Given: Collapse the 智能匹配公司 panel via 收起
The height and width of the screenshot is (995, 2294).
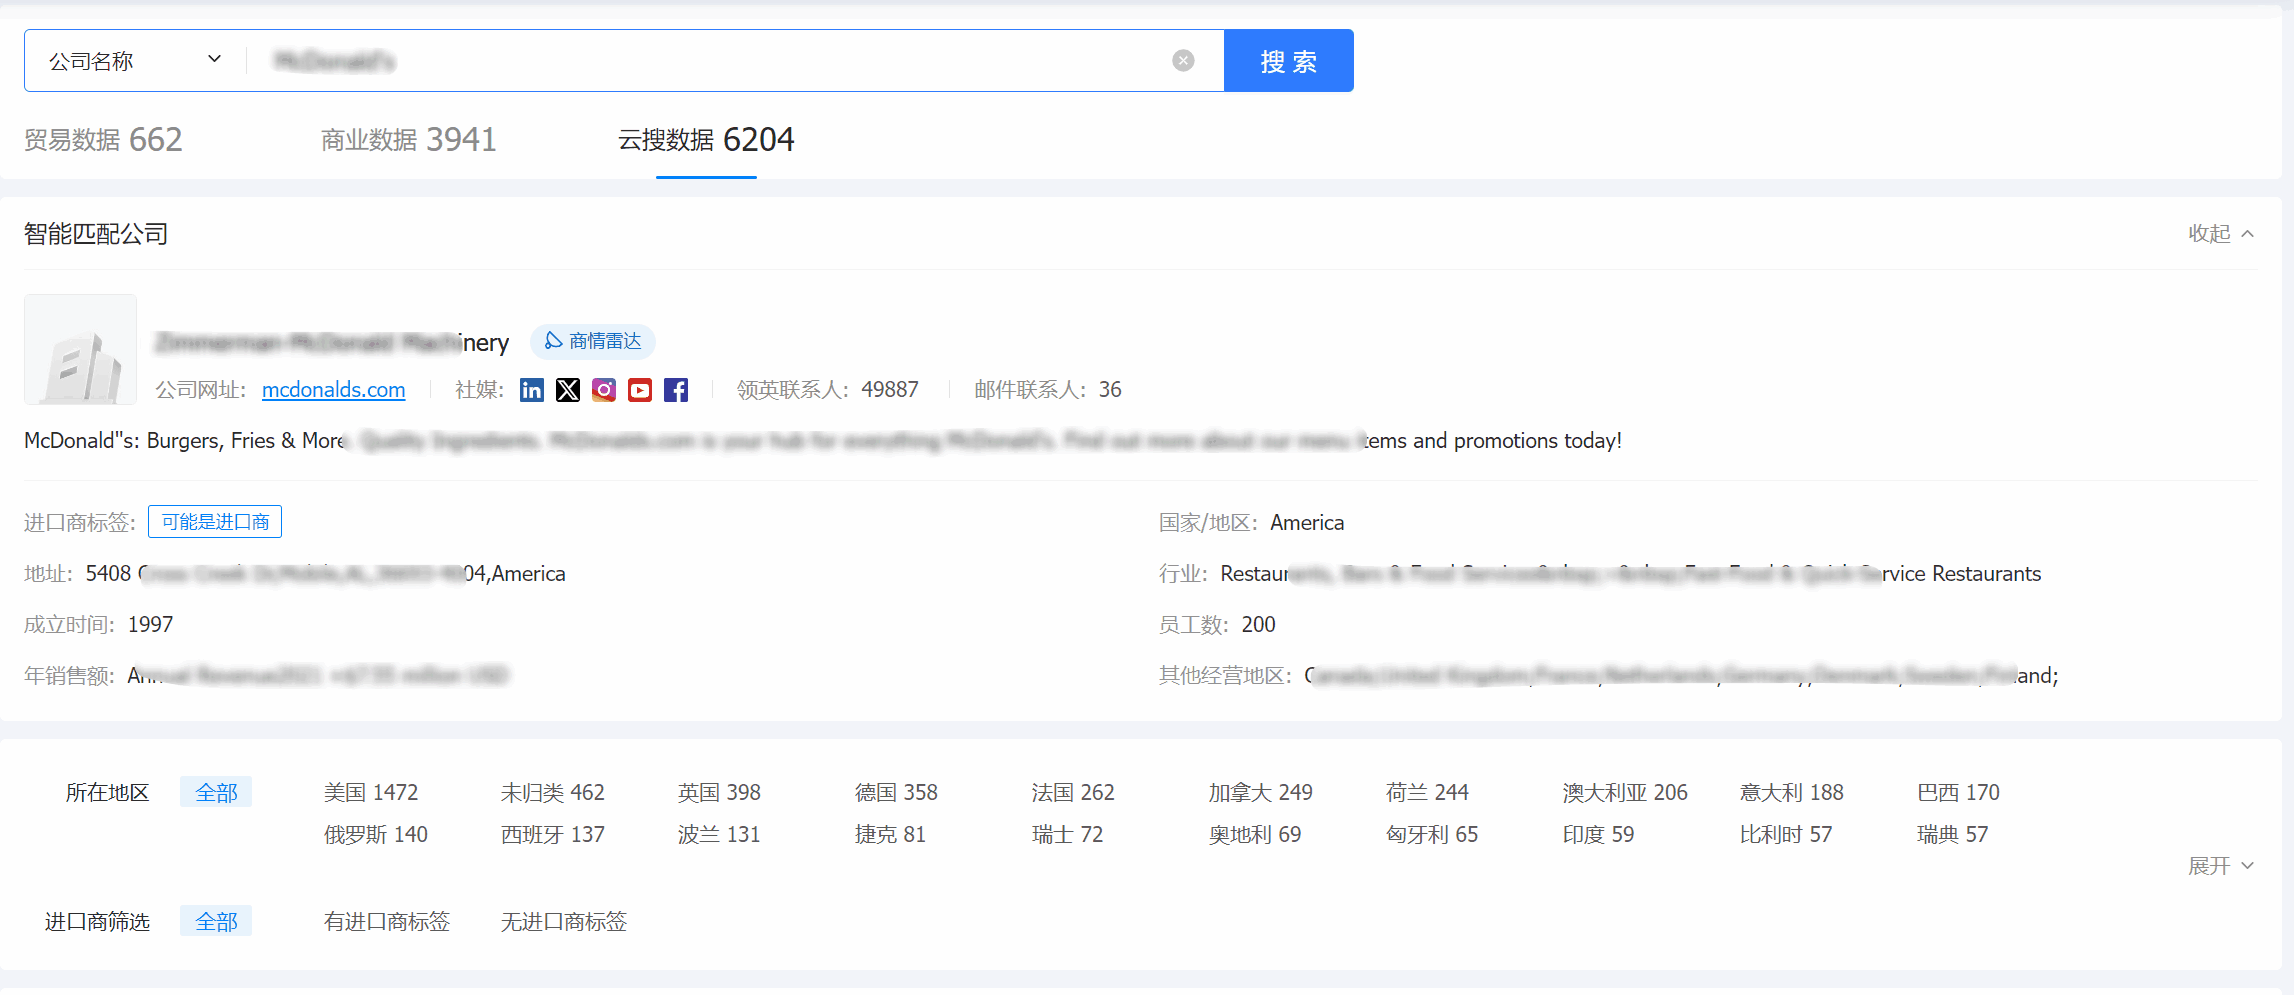Looking at the screenshot, I should click(x=2220, y=234).
